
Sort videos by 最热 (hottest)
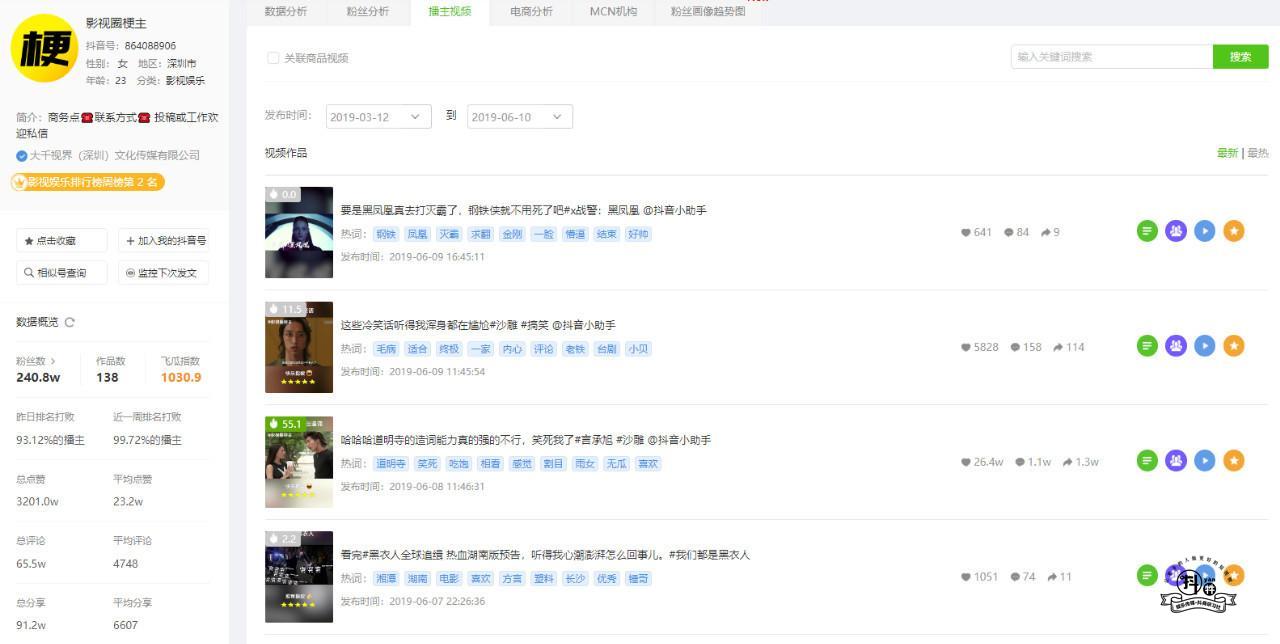pos(1258,153)
